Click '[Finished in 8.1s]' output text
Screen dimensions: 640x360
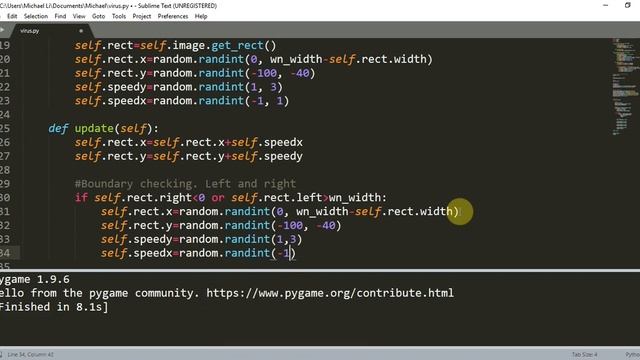[54, 307]
